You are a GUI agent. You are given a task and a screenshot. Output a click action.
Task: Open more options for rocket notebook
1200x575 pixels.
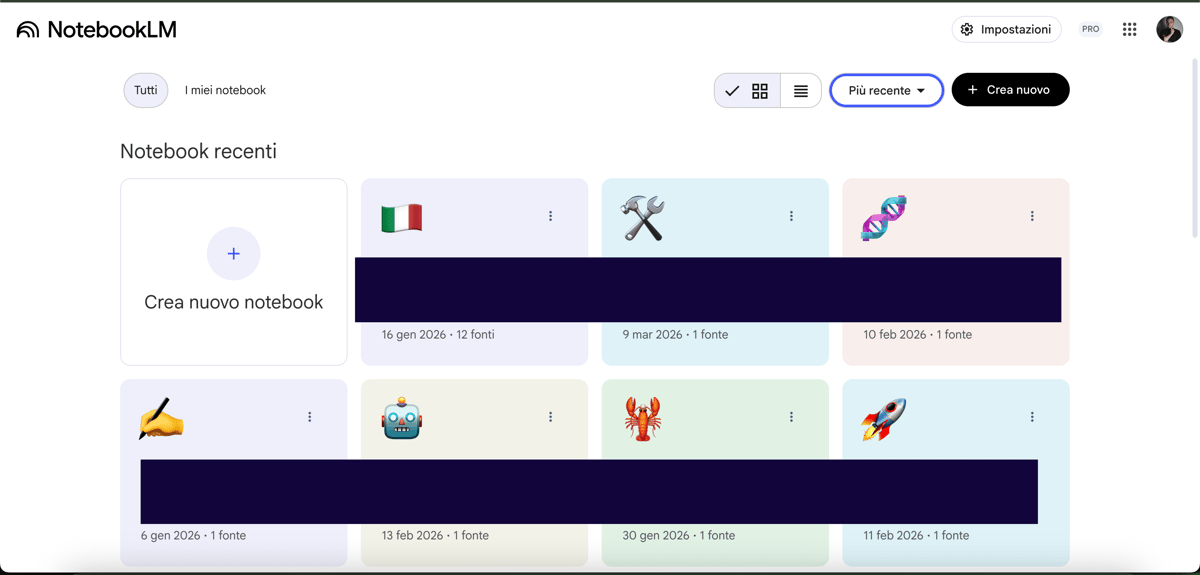pos(1032,417)
